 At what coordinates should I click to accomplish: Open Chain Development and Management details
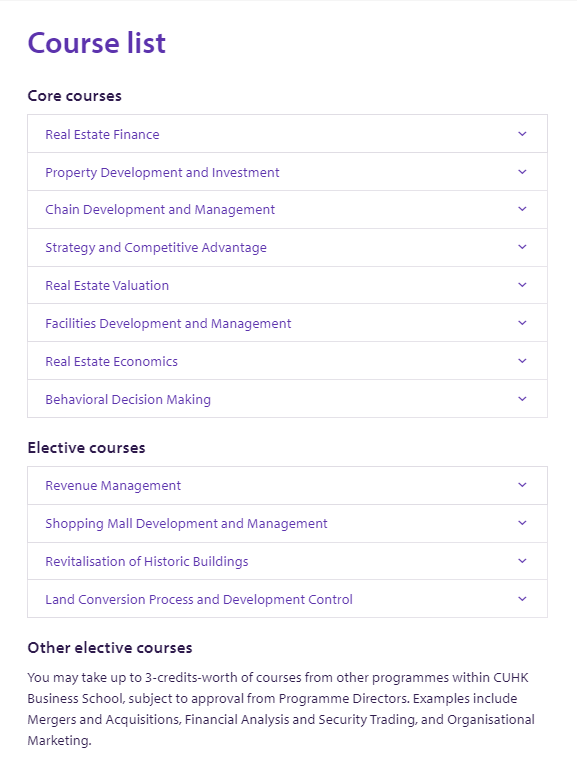(287, 210)
